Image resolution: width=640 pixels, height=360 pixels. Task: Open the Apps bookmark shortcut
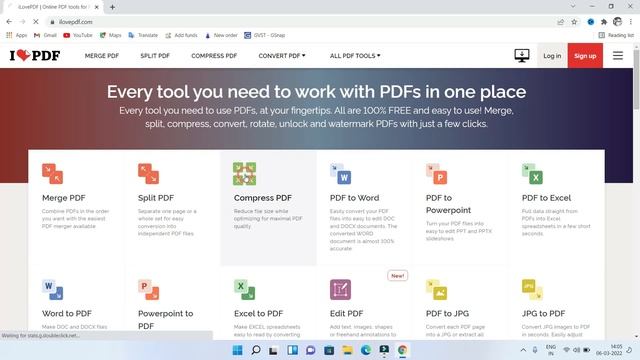coord(16,36)
